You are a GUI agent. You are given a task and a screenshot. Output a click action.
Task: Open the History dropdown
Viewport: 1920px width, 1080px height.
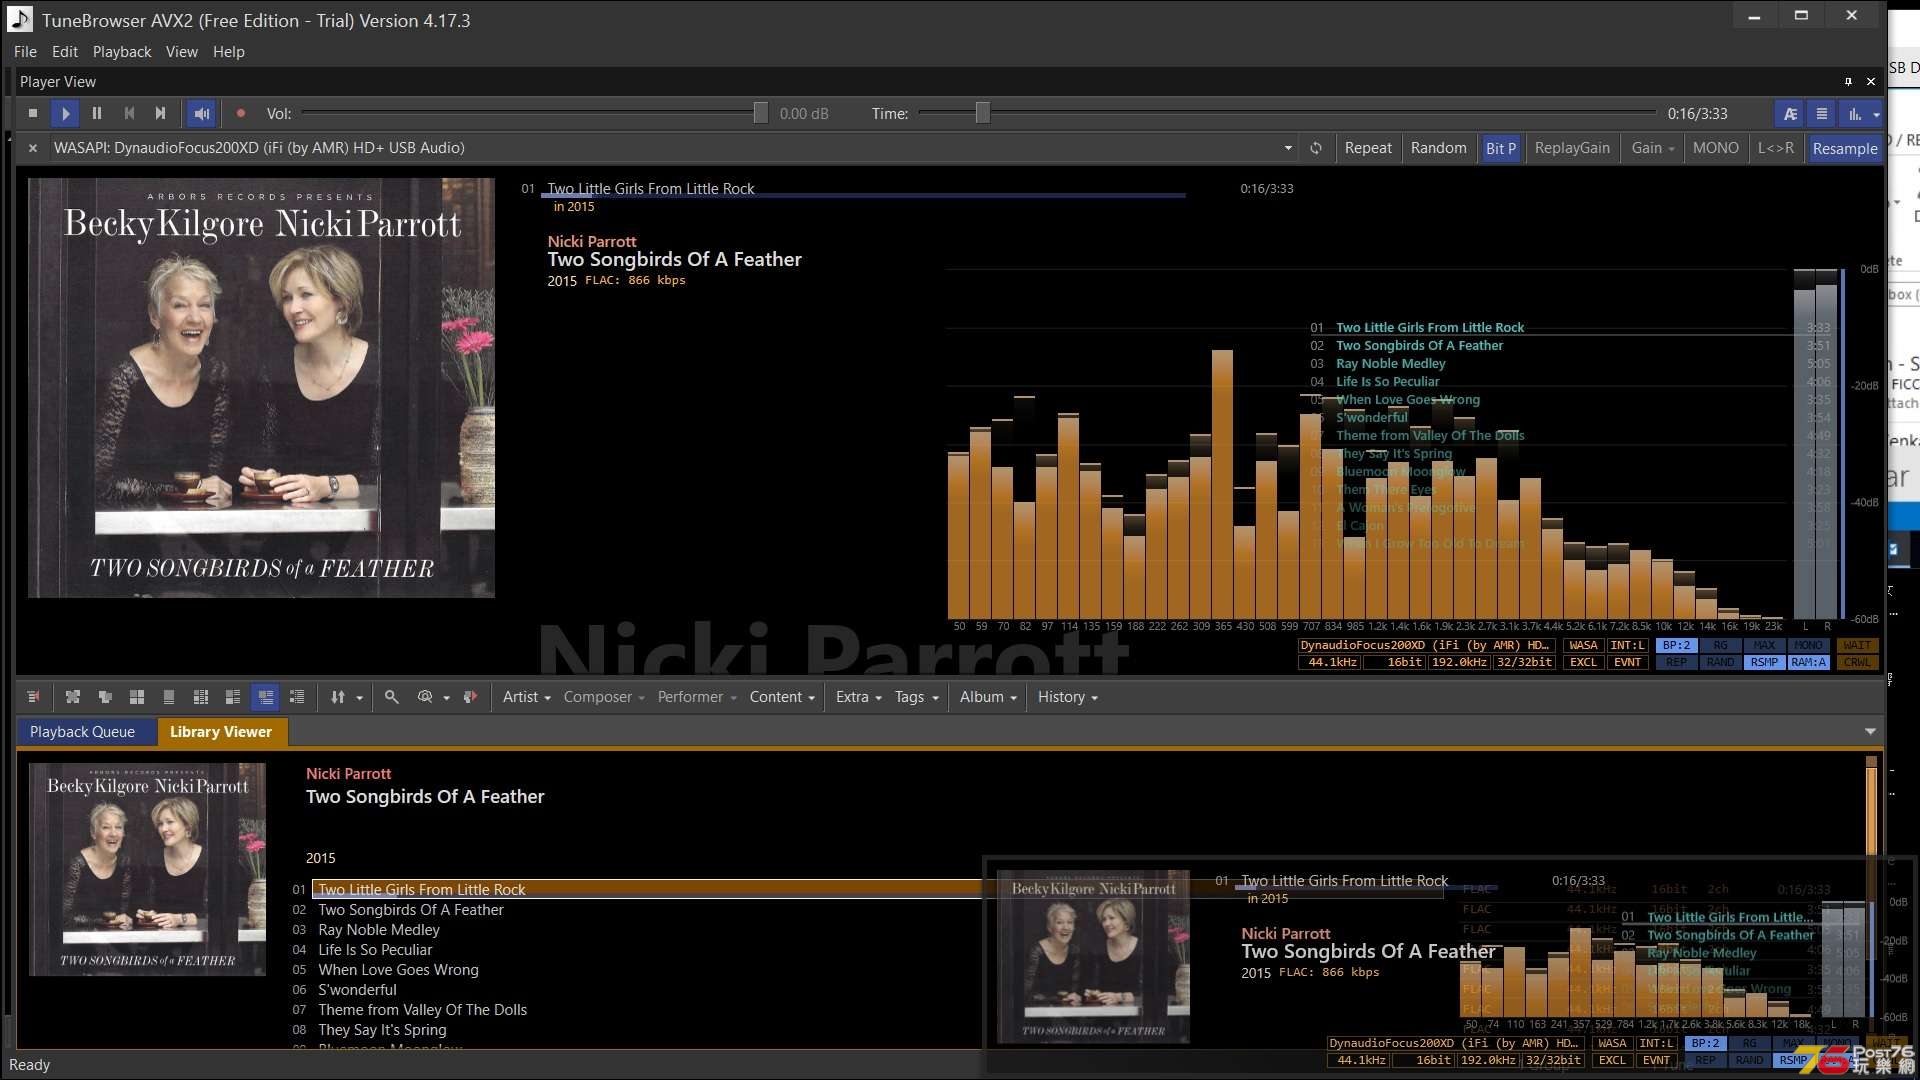pos(1068,697)
